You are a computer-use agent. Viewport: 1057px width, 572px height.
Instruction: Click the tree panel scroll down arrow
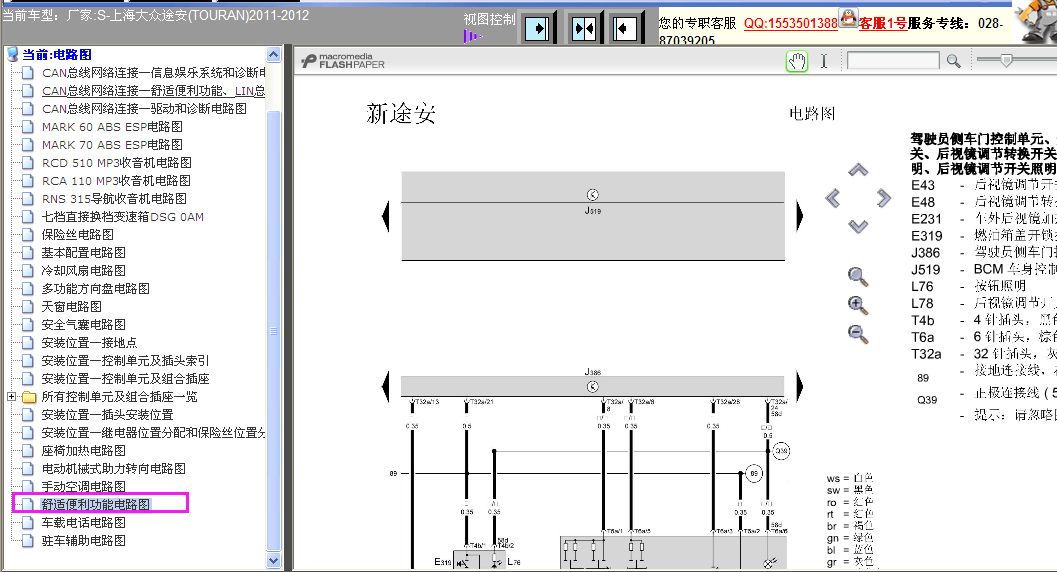[x=273, y=561]
